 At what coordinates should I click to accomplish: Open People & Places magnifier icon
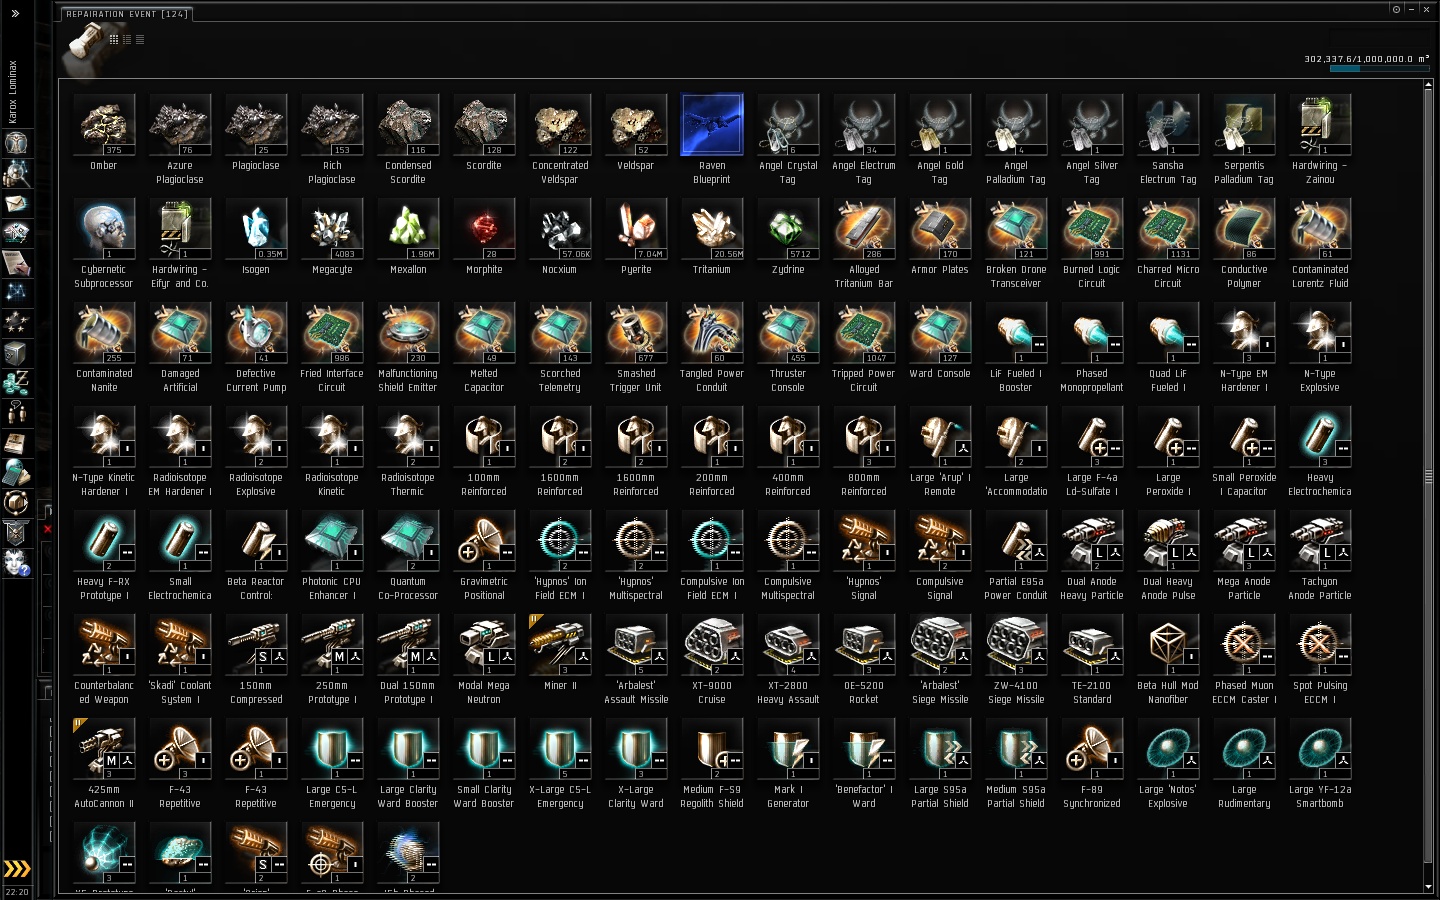(x=16, y=173)
